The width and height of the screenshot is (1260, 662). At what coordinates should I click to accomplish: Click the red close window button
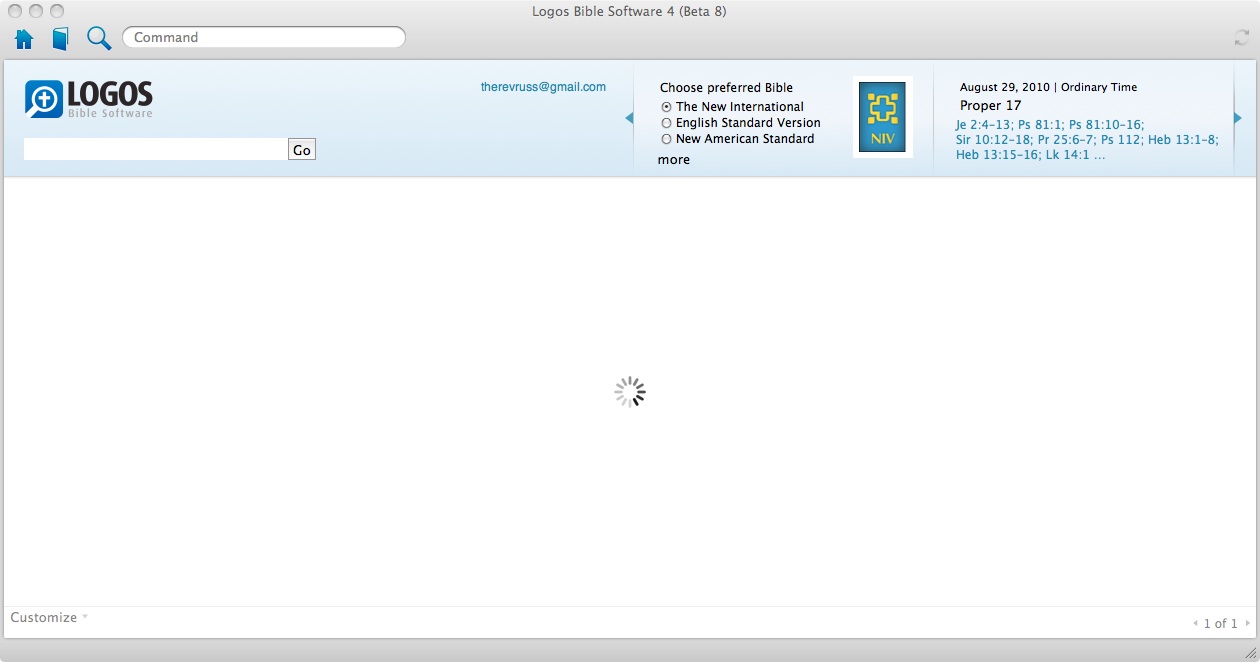pos(16,11)
